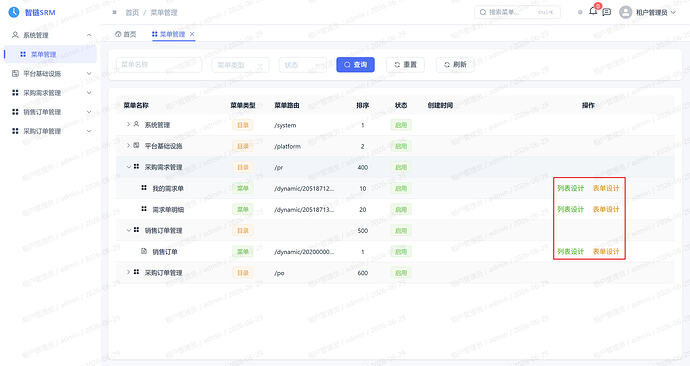Click the 排序 column header
The image size is (690, 366).
tap(363, 105)
